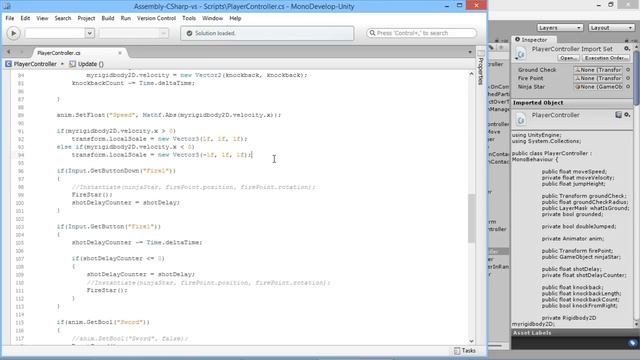Click the Imported Object PlayerController script icon
The width and height of the screenshot is (640, 360).
(520, 120)
